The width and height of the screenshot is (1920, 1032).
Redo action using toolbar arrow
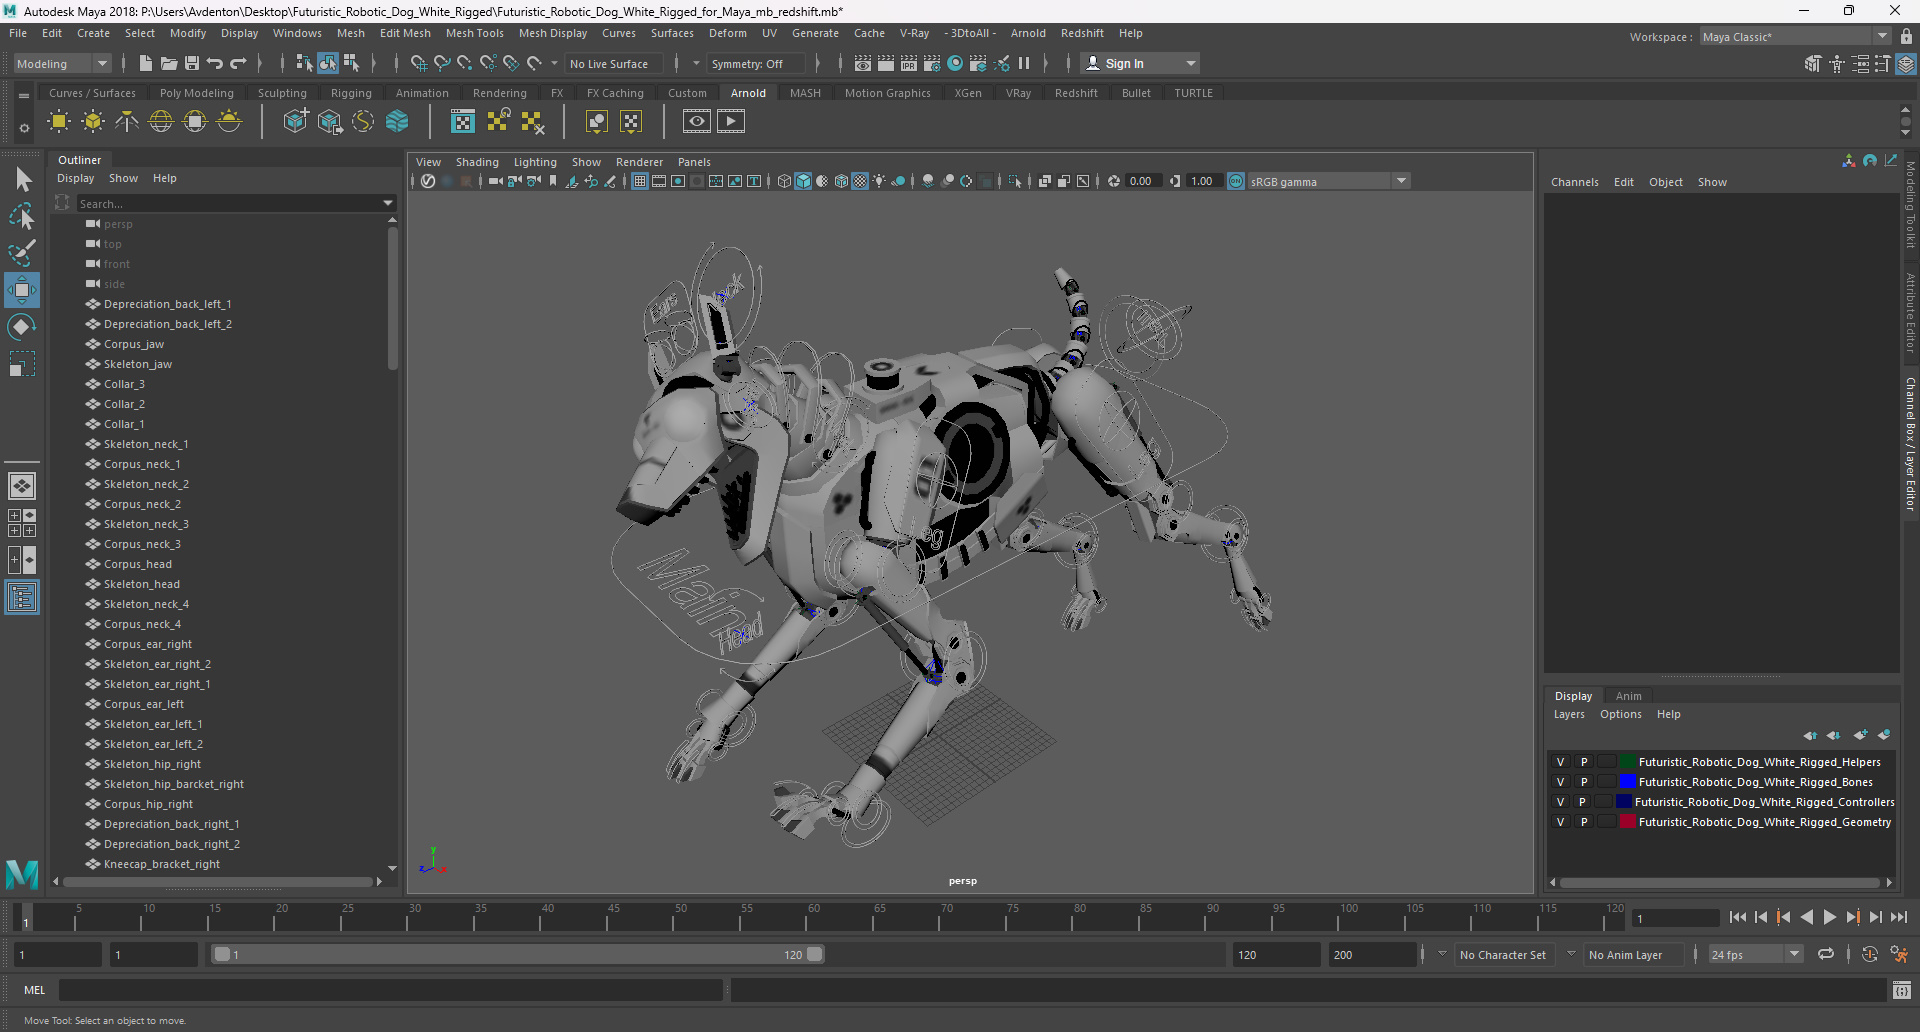238,64
